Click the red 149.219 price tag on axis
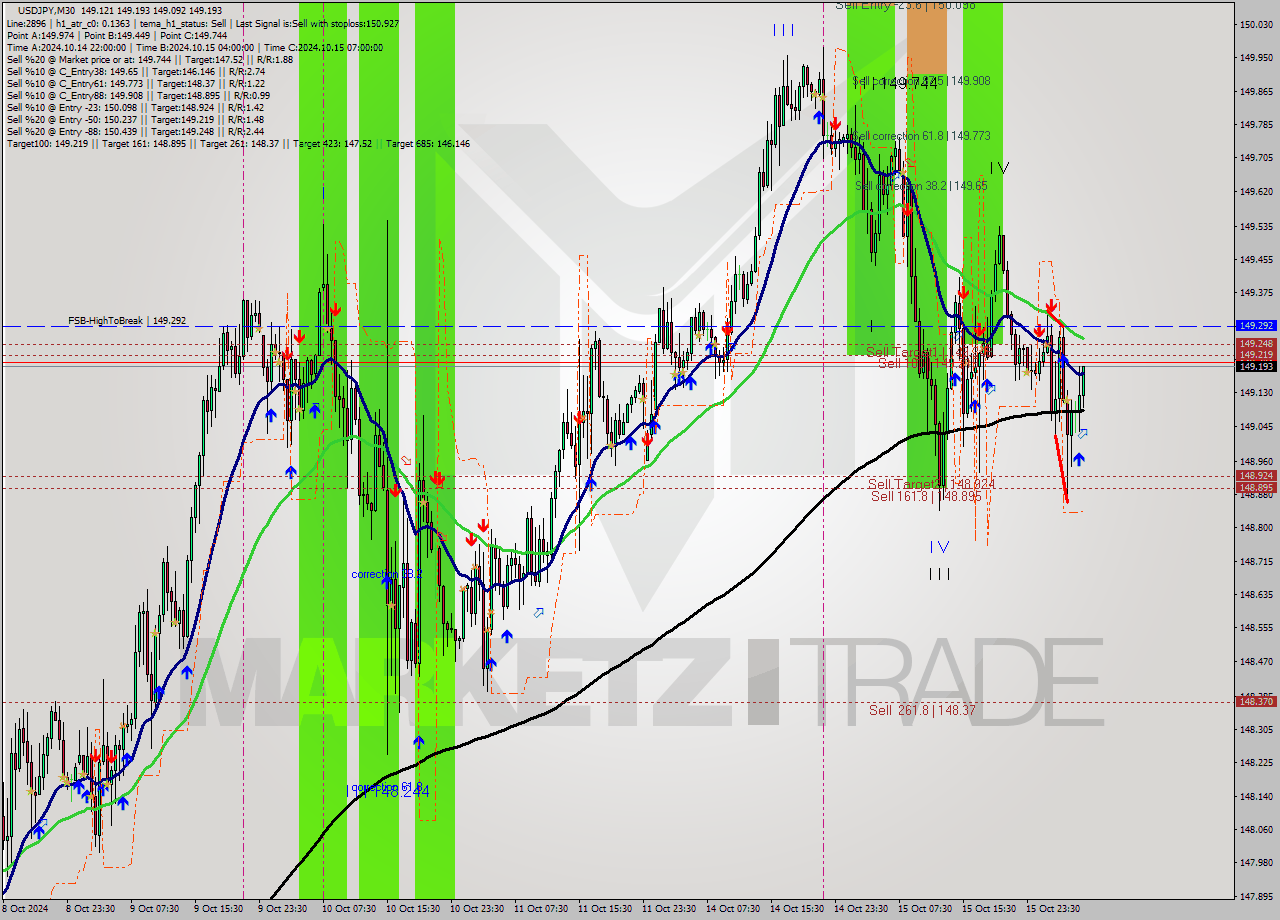 tap(1256, 355)
